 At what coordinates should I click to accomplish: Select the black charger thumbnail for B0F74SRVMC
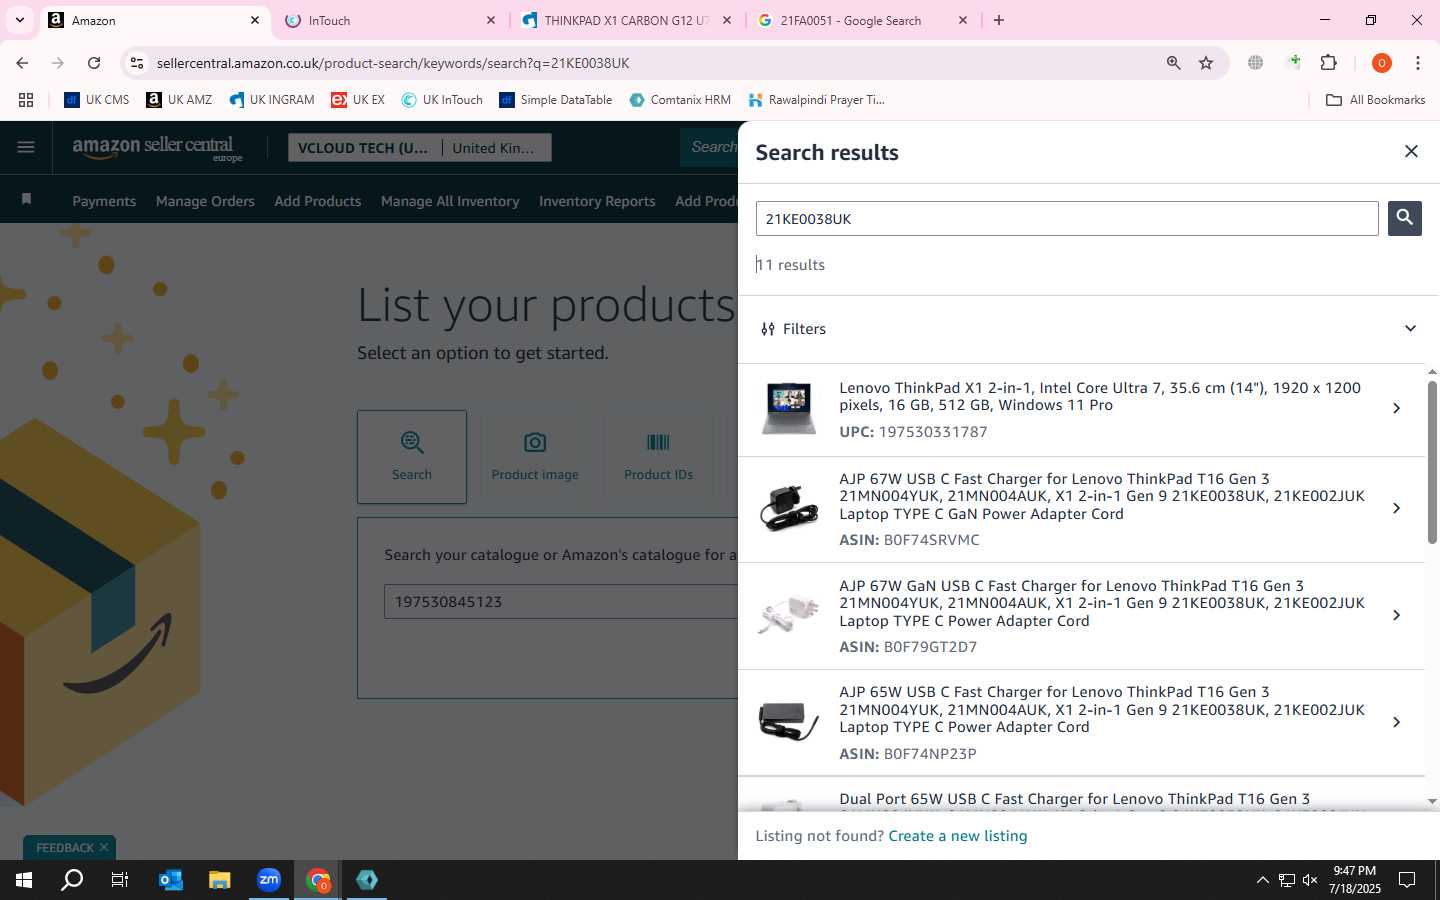click(x=788, y=508)
